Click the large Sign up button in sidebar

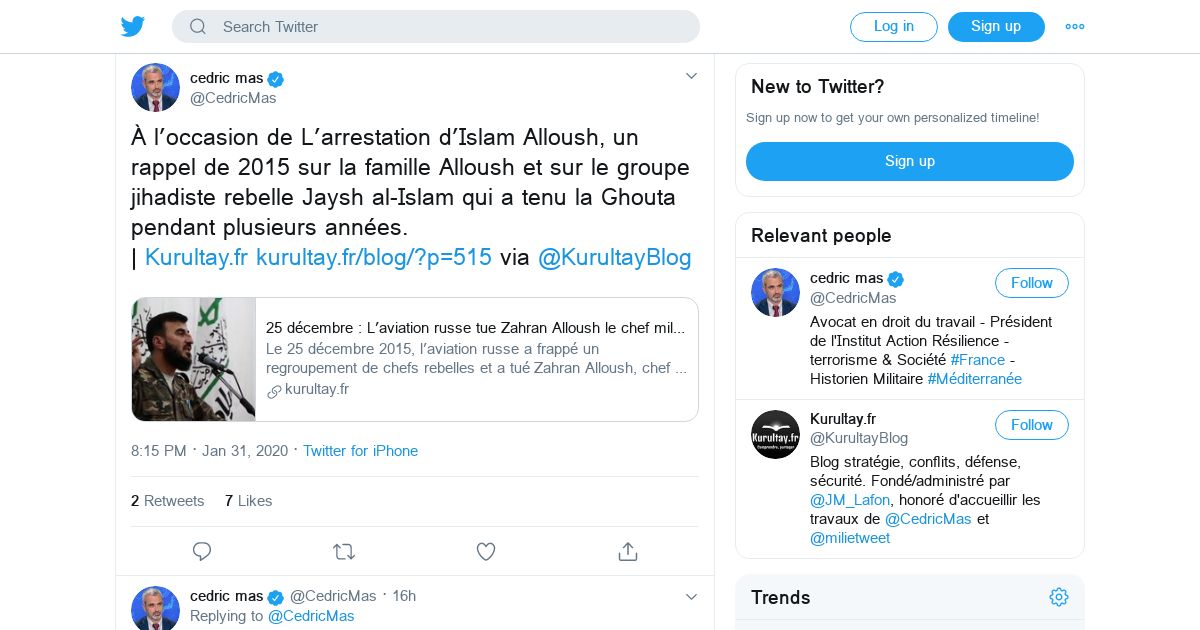click(909, 161)
